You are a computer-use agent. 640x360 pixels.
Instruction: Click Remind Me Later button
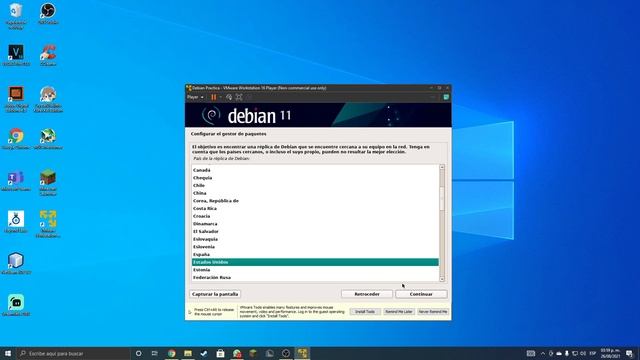[398, 311]
